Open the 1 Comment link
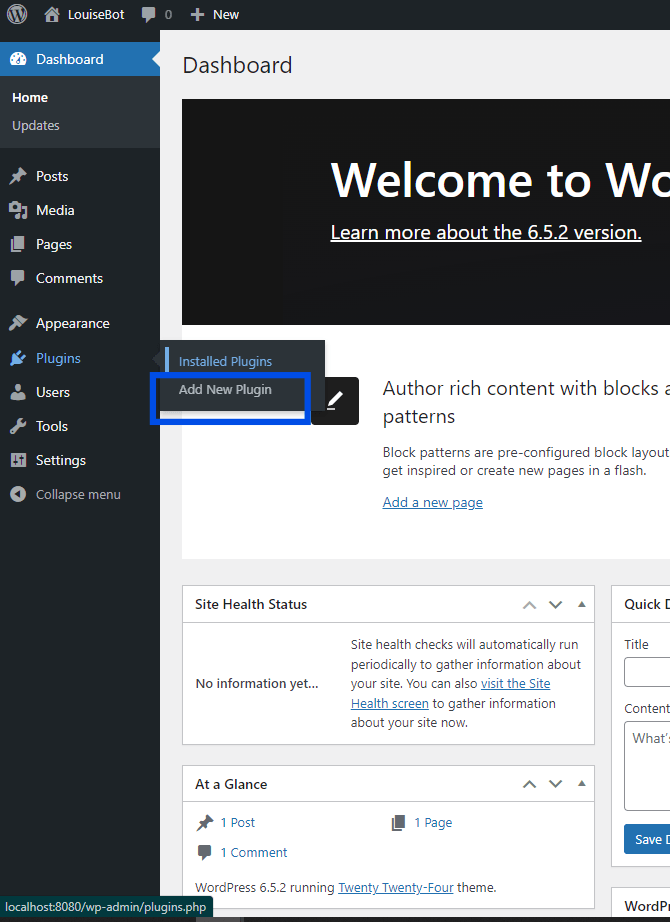The width and height of the screenshot is (670, 922). coord(254,853)
